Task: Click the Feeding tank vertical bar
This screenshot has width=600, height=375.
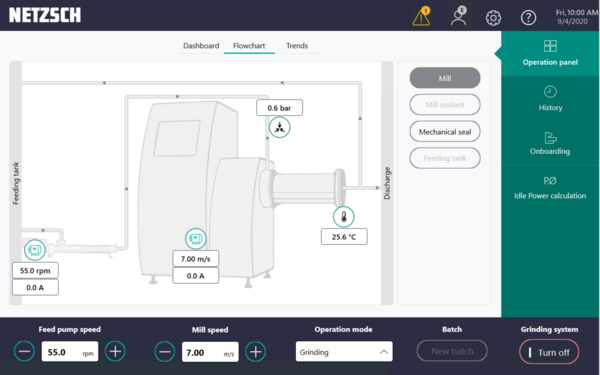Action: click(x=16, y=183)
